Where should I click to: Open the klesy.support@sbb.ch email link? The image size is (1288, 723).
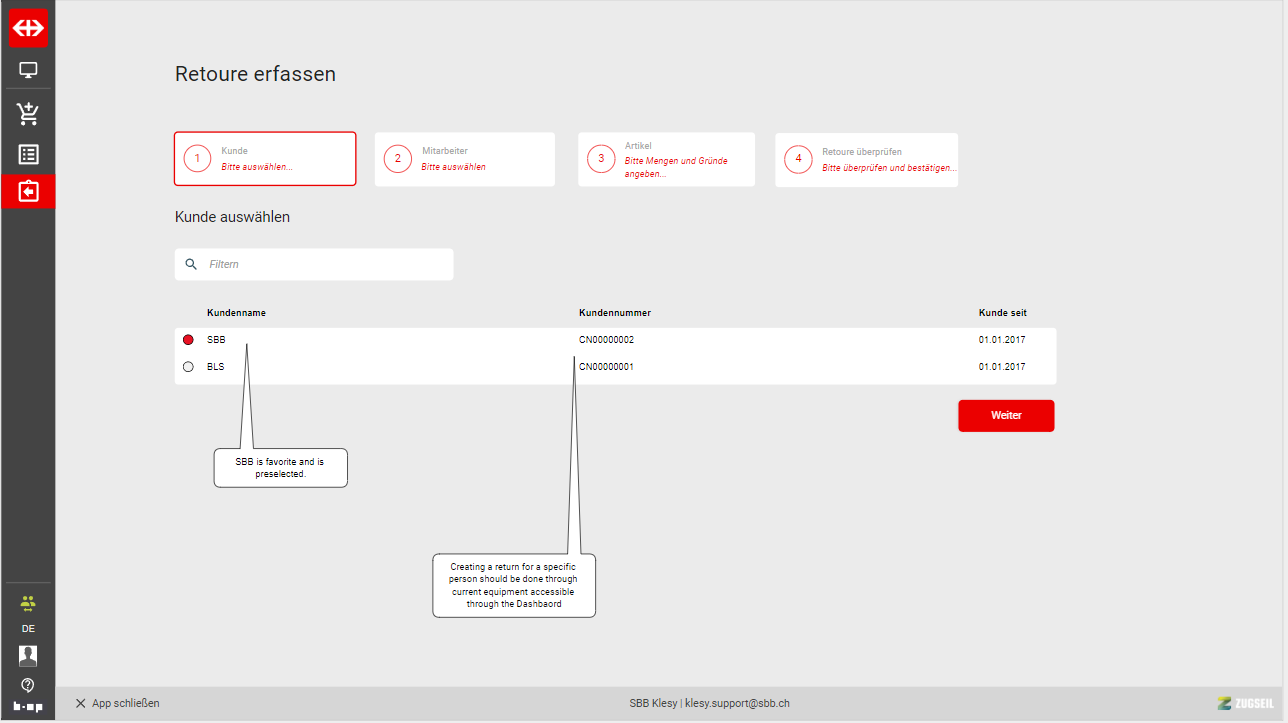[737, 703]
